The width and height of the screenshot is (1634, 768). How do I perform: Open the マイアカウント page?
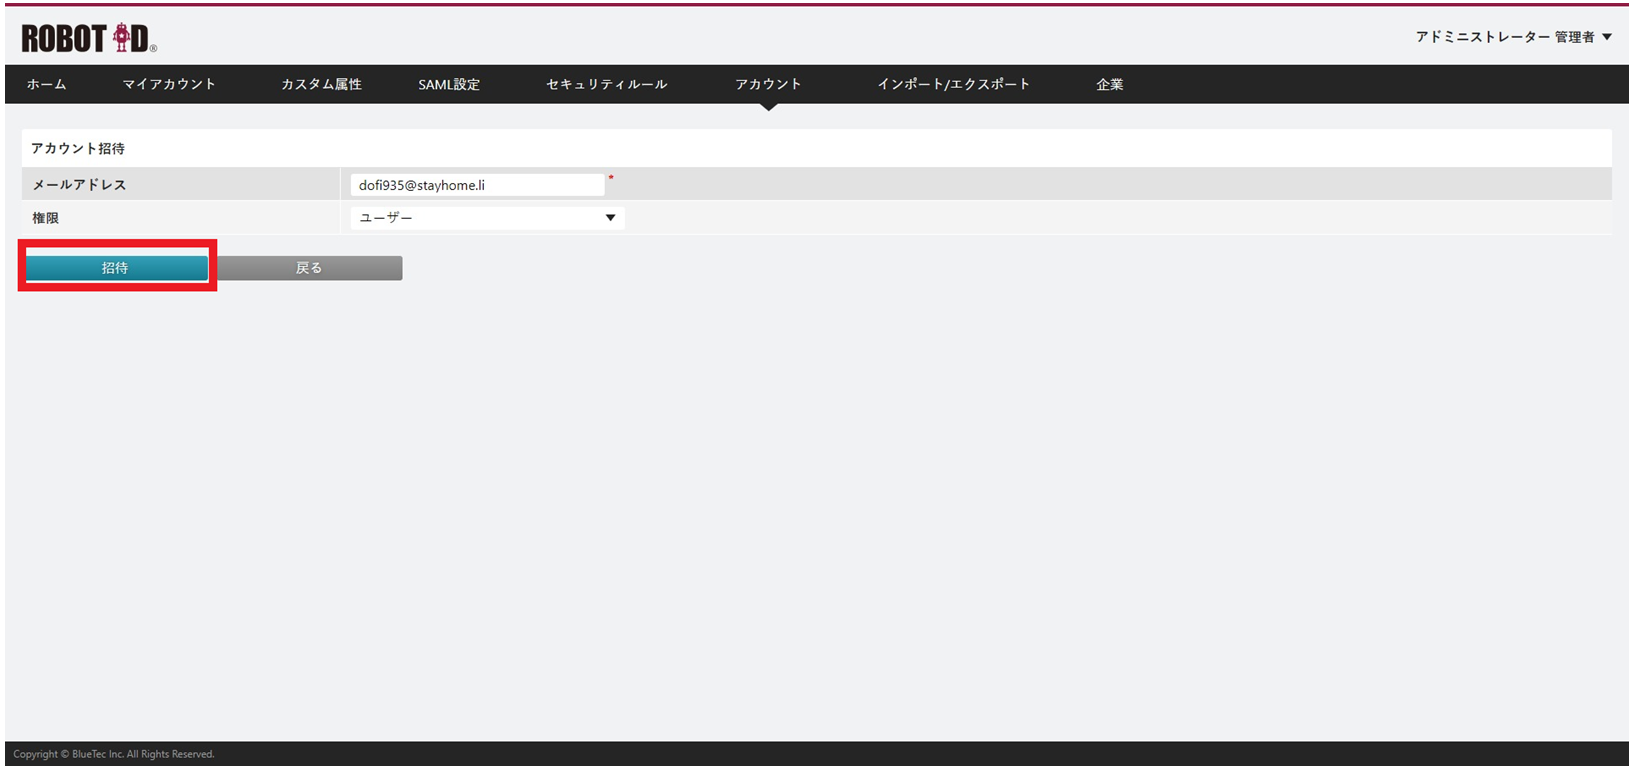pyautogui.click(x=169, y=84)
